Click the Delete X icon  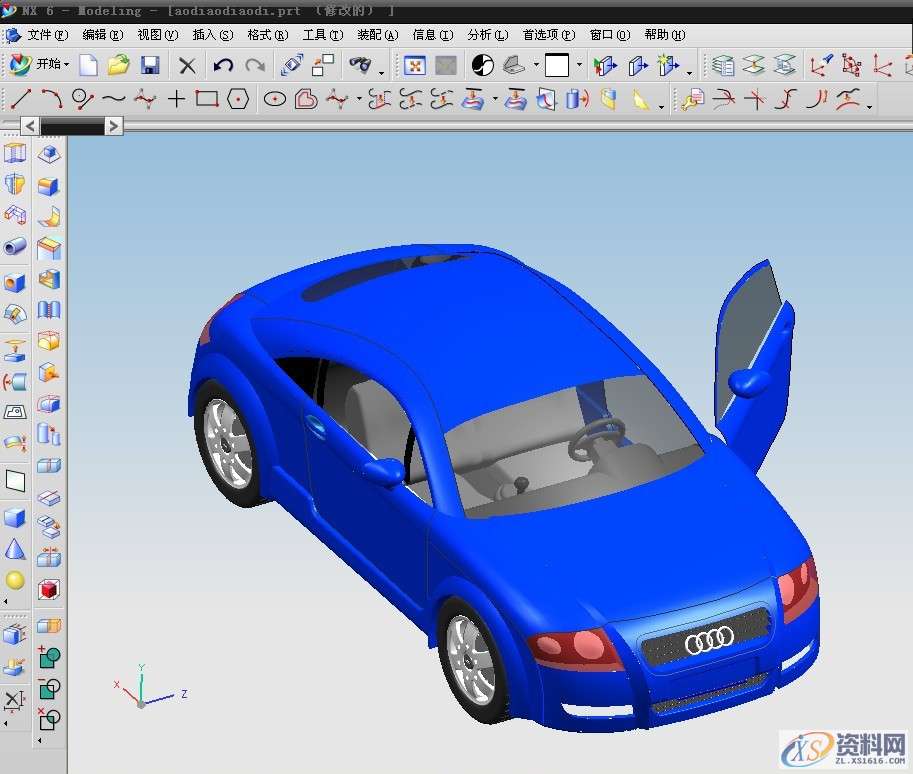tap(187, 66)
